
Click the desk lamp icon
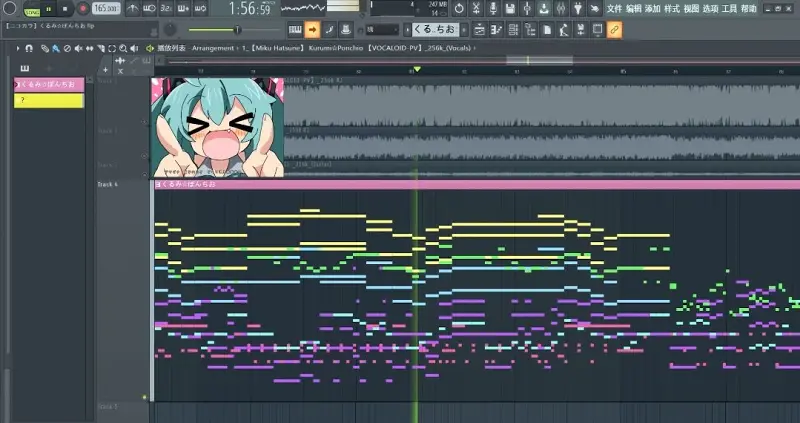[564, 30]
